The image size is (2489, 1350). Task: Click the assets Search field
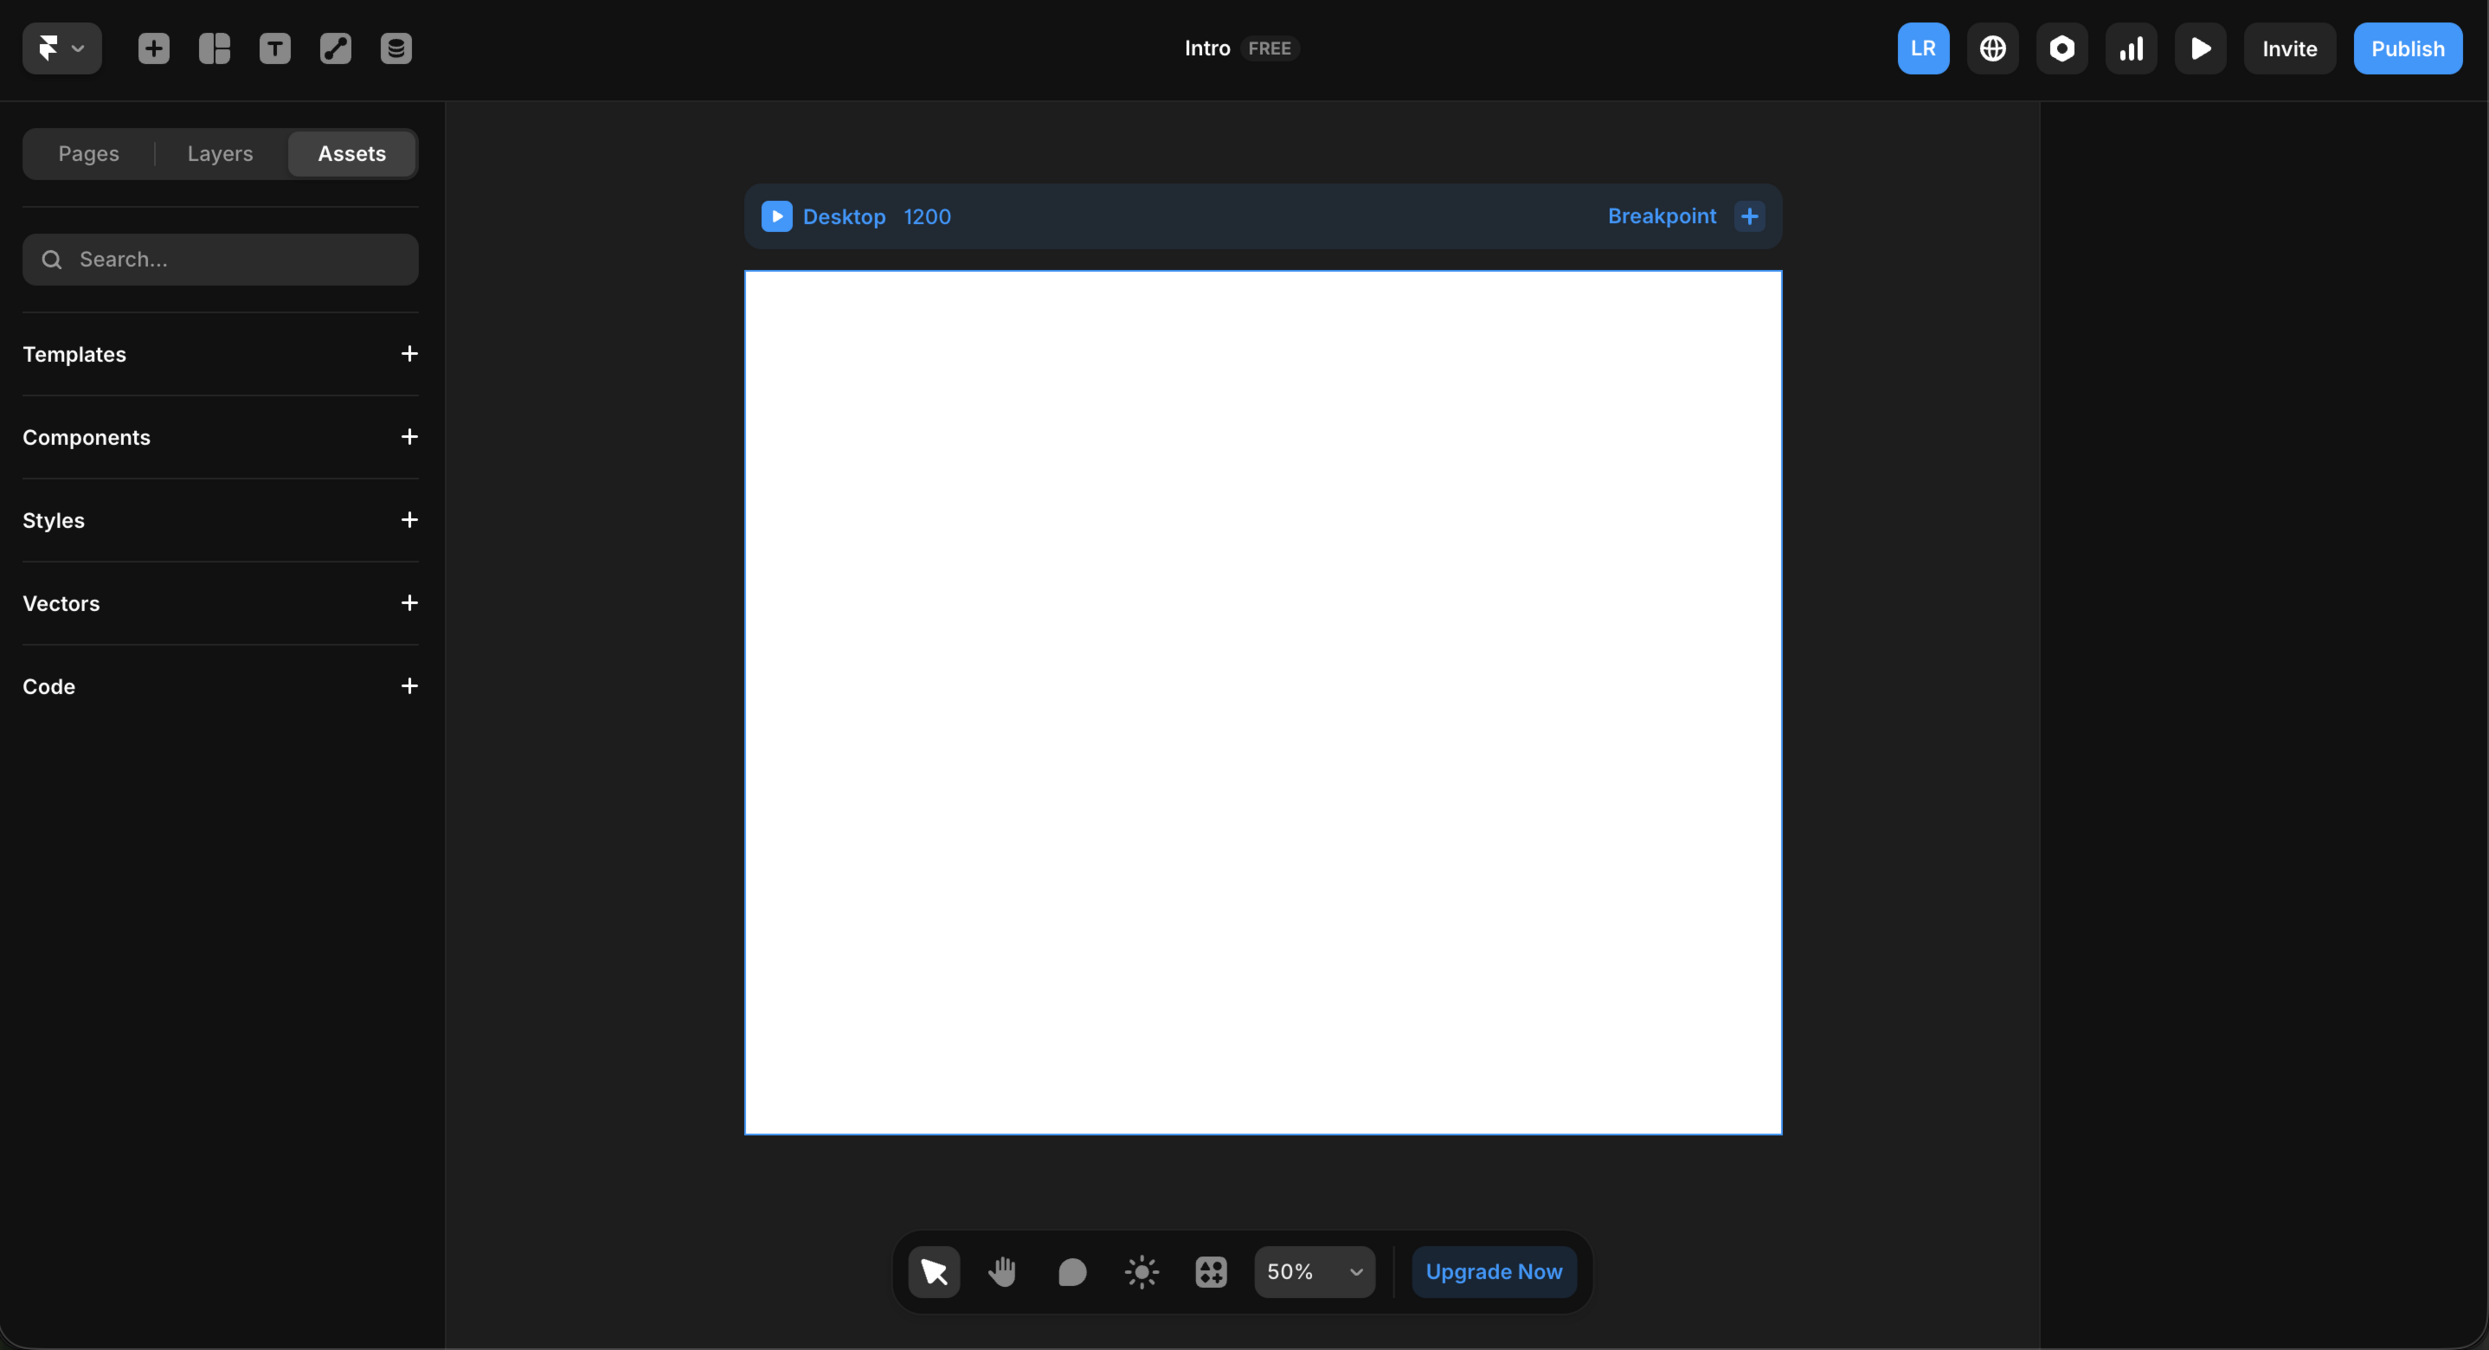coord(220,259)
